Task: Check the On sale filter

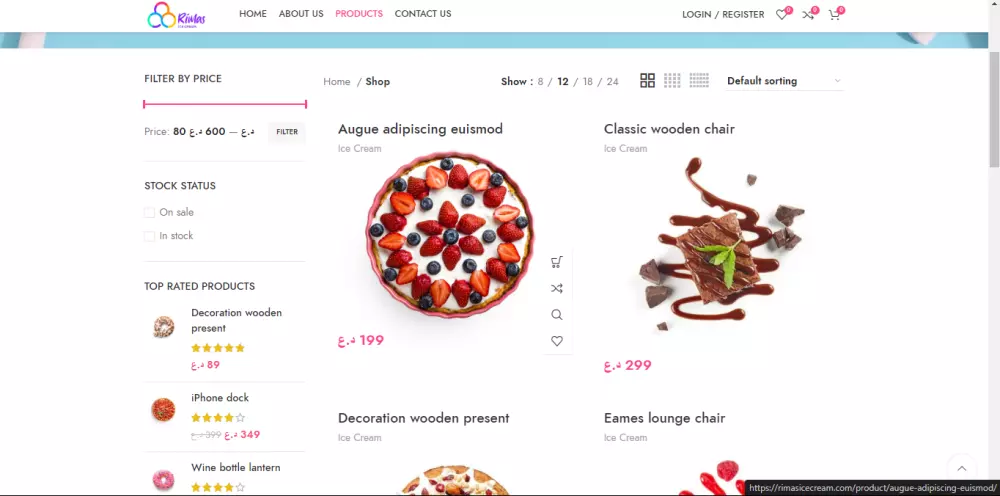Action: coord(149,212)
